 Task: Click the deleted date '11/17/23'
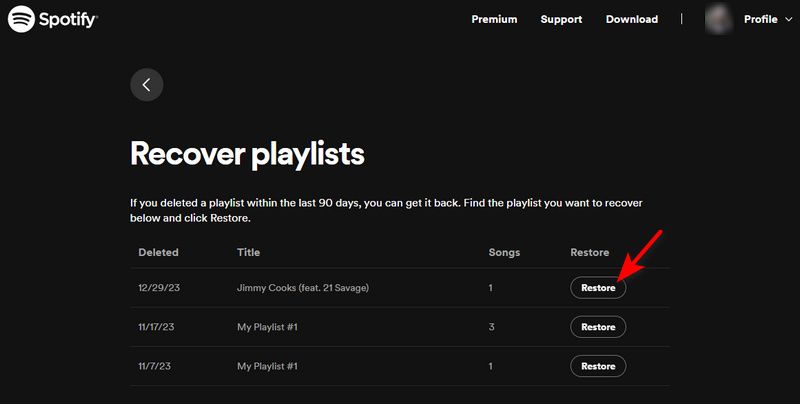click(156, 327)
